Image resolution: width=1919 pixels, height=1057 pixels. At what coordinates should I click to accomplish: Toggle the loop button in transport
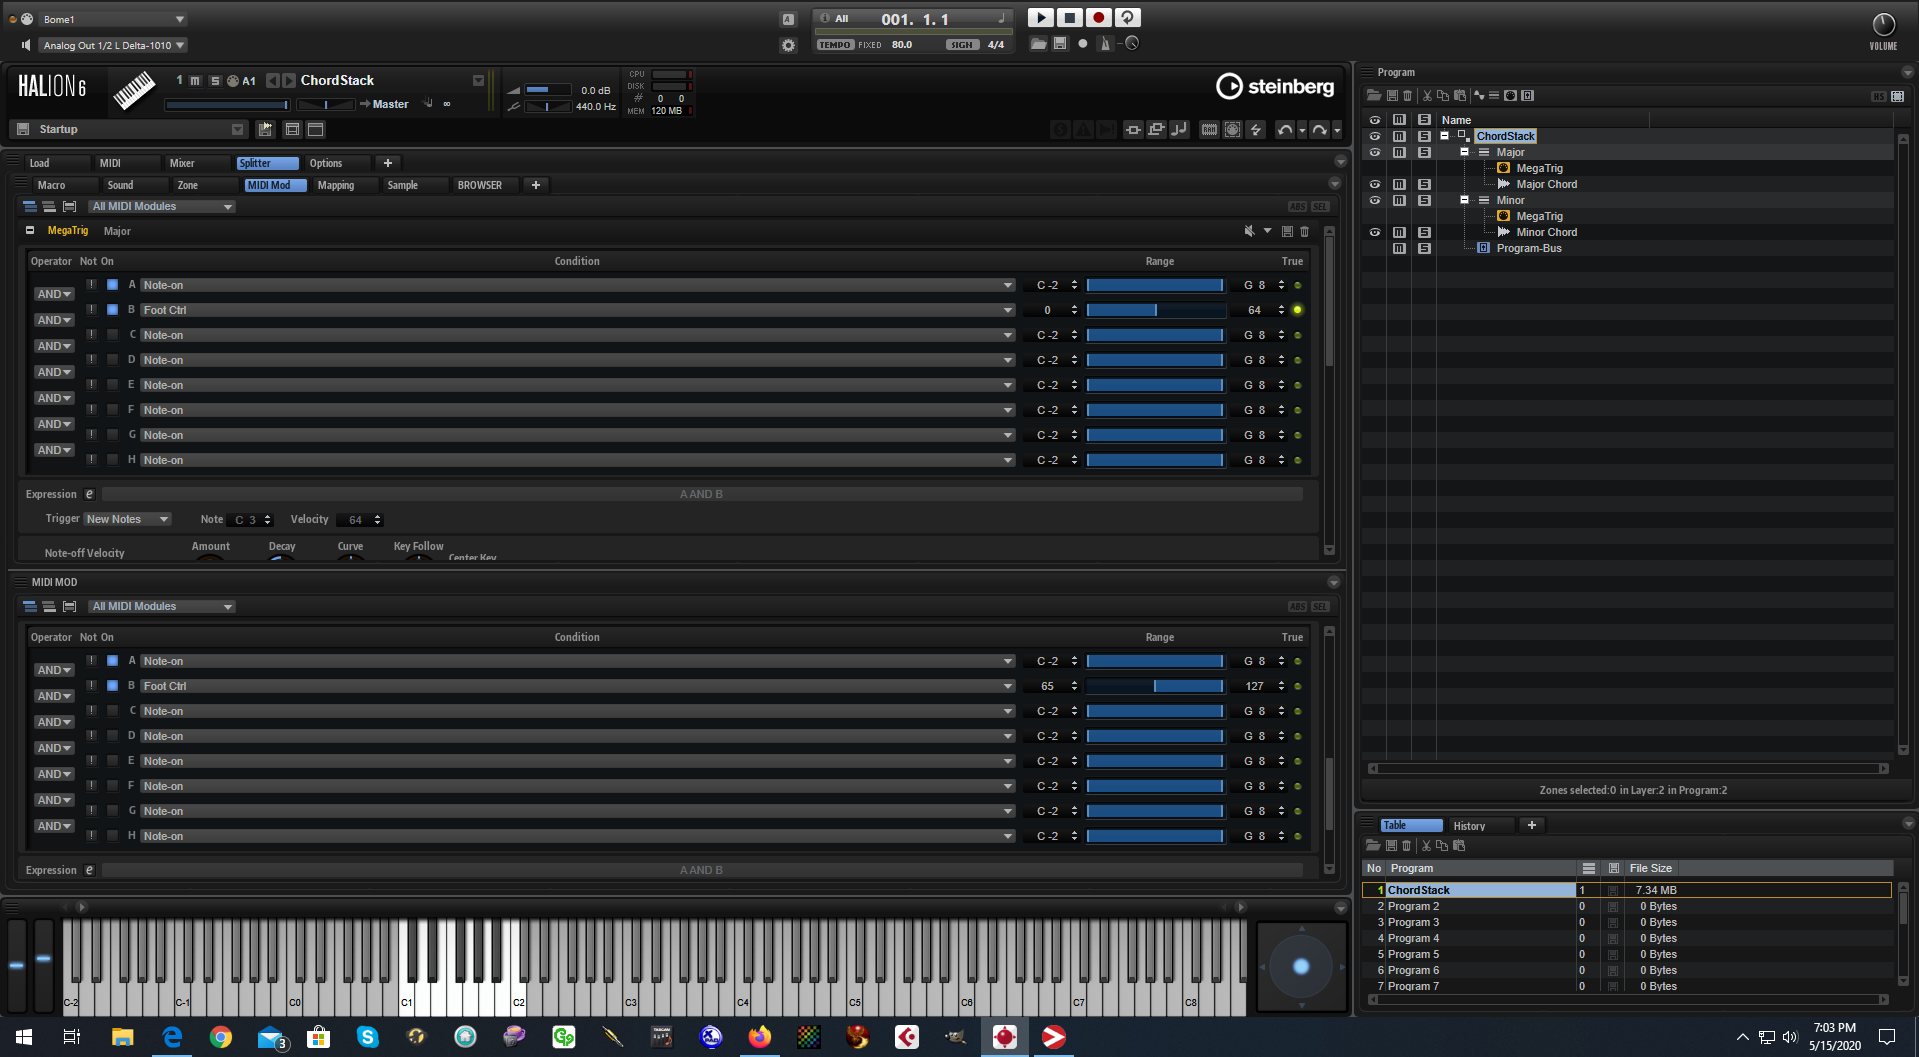click(x=1127, y=18)
